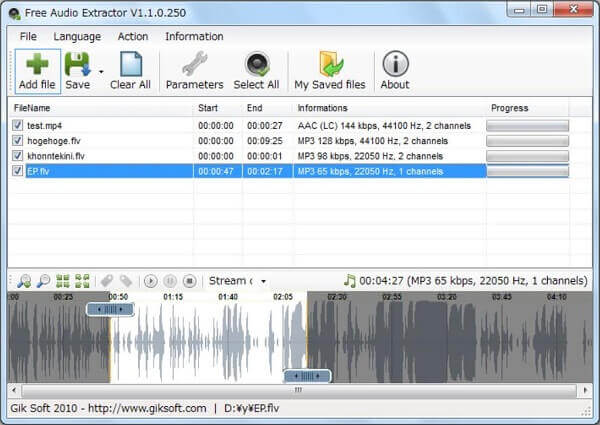Viewport: 600px width, 425px height.
Task: Open the About info icon
Action: (395, 64)
